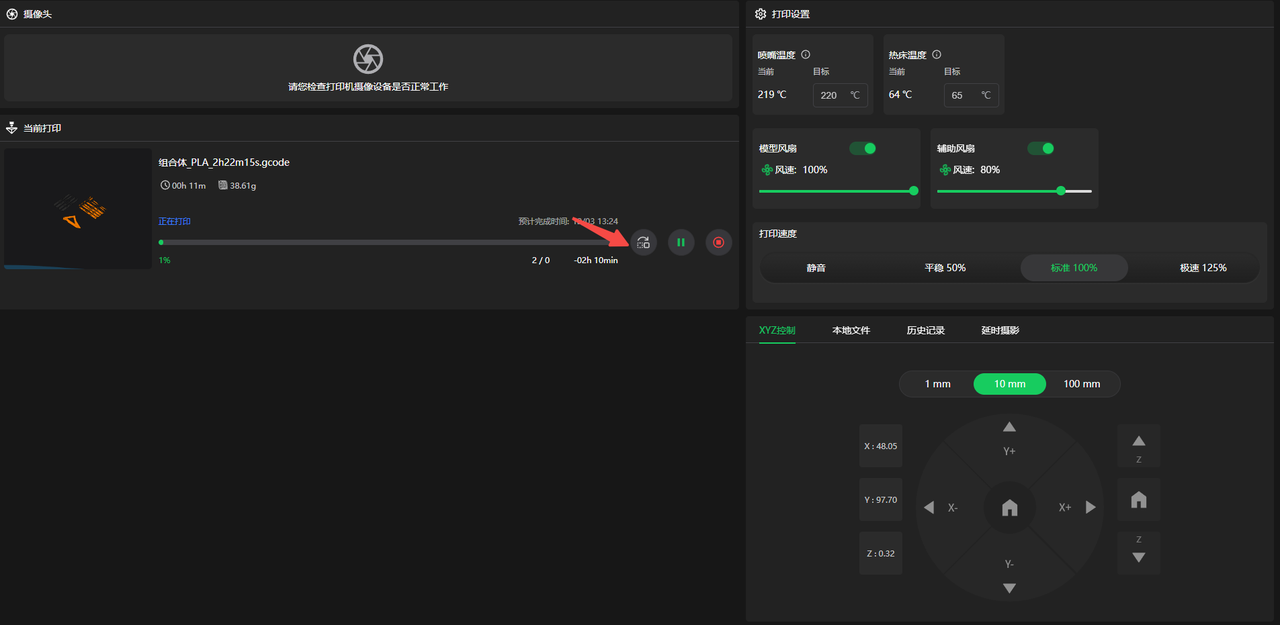Viewport: 1280px width, 625px height.
Task: Move Z axis down arrow
Action: coord(1138,556)
